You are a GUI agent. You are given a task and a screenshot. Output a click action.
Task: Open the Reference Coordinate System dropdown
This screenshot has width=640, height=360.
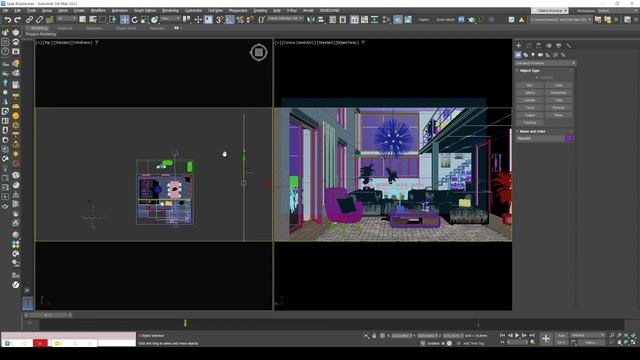click(170, 19)
